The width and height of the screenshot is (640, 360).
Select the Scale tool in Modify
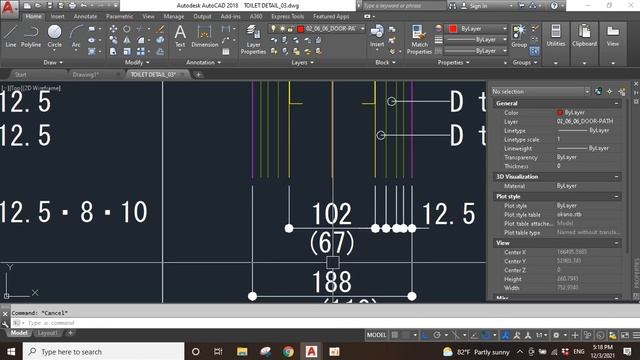point(127,51)
